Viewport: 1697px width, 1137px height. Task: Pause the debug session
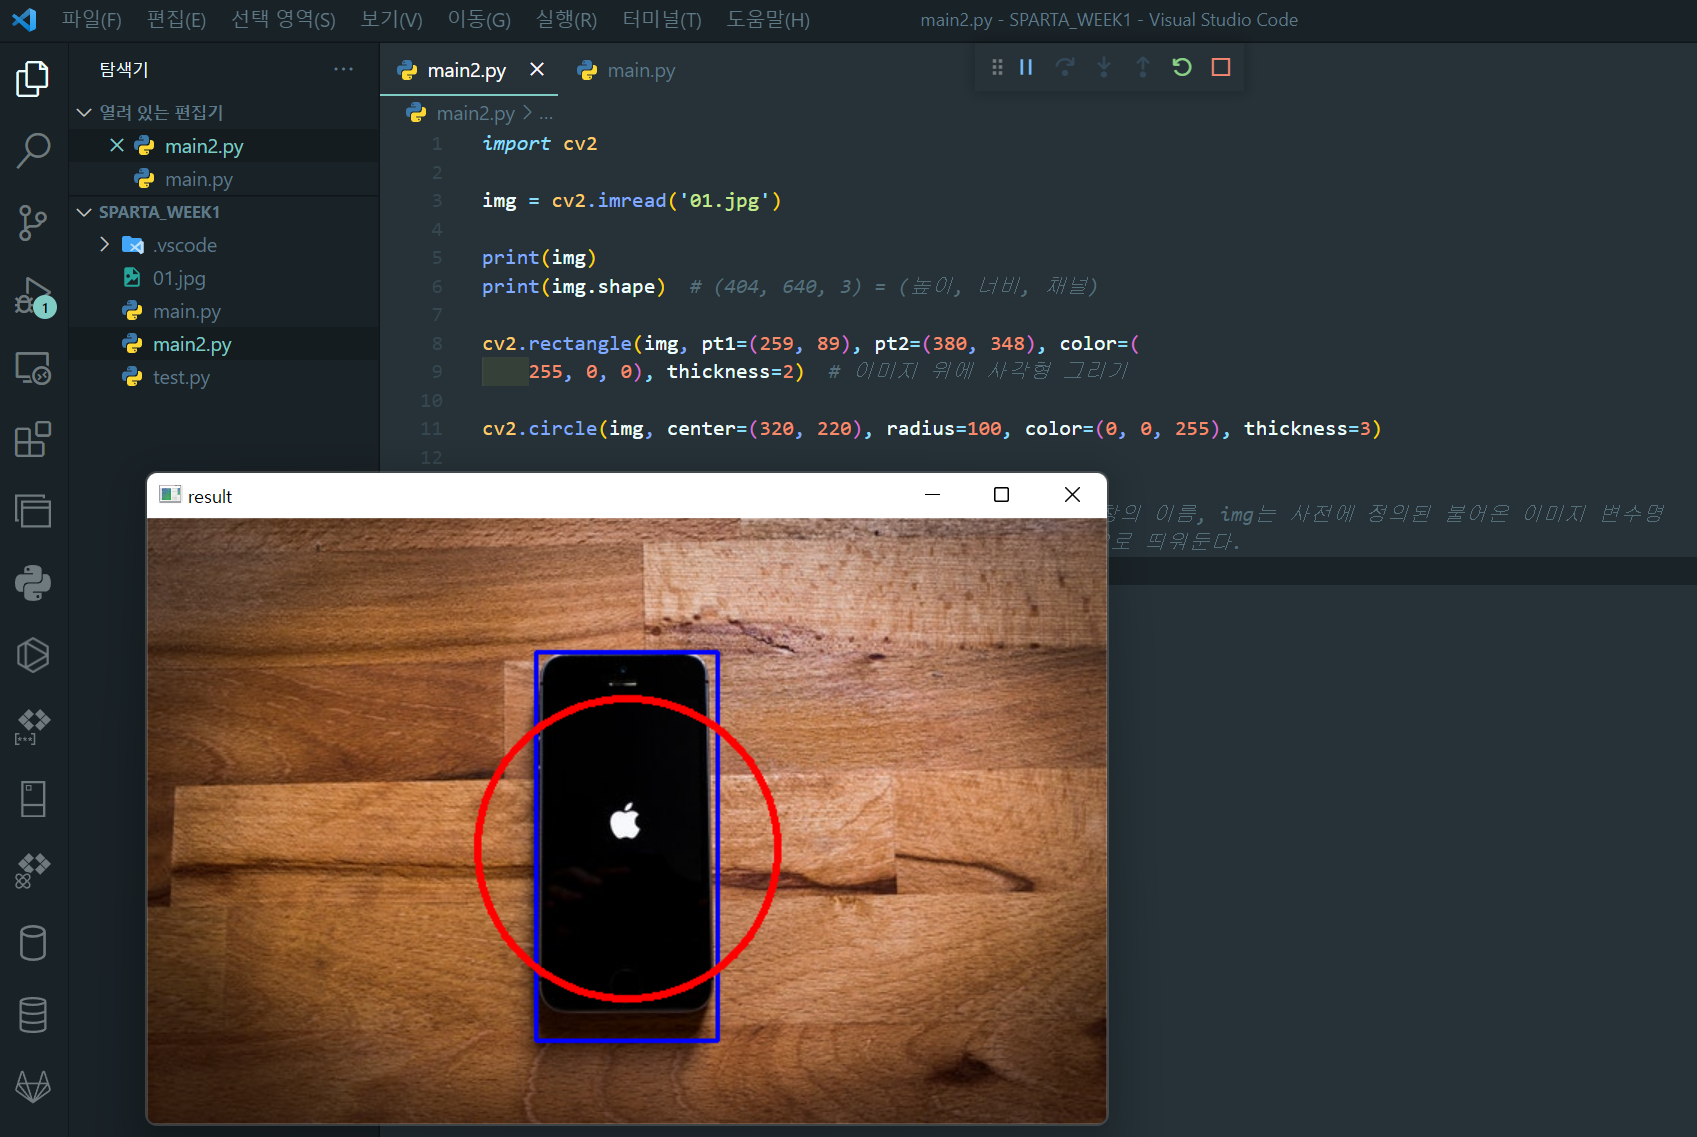pyautogui.click(x=1026, y=67)
